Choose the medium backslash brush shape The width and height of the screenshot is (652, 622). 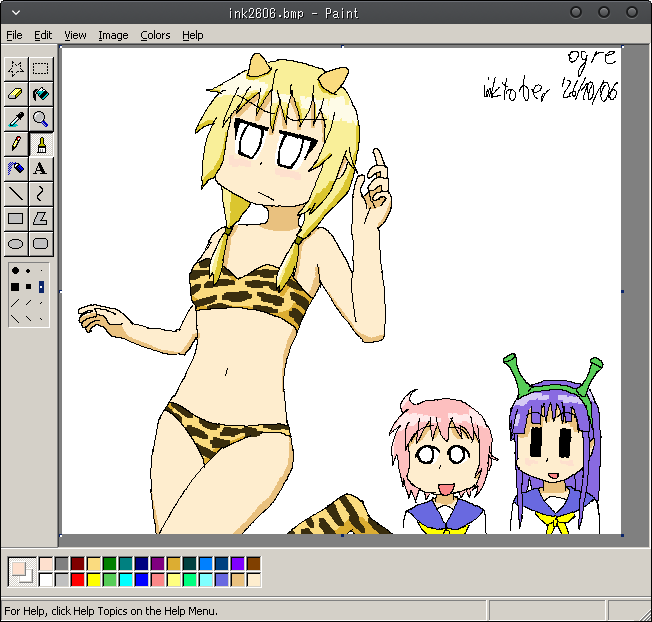(x=28, y=319)
